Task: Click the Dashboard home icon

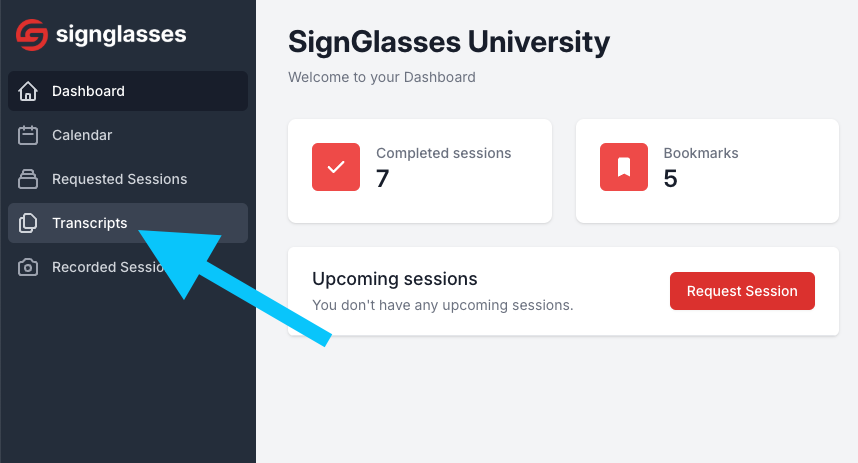Action: 28,91
